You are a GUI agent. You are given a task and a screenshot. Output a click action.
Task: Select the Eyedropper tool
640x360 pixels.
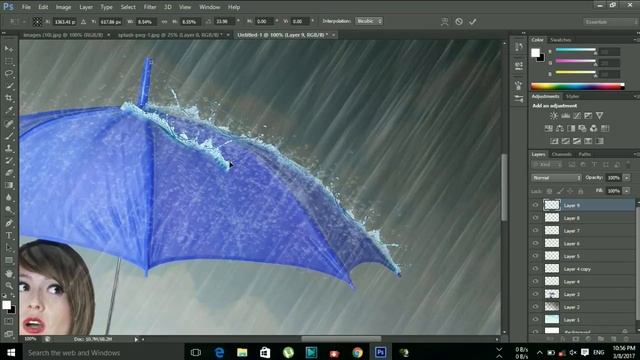[9, 110]
